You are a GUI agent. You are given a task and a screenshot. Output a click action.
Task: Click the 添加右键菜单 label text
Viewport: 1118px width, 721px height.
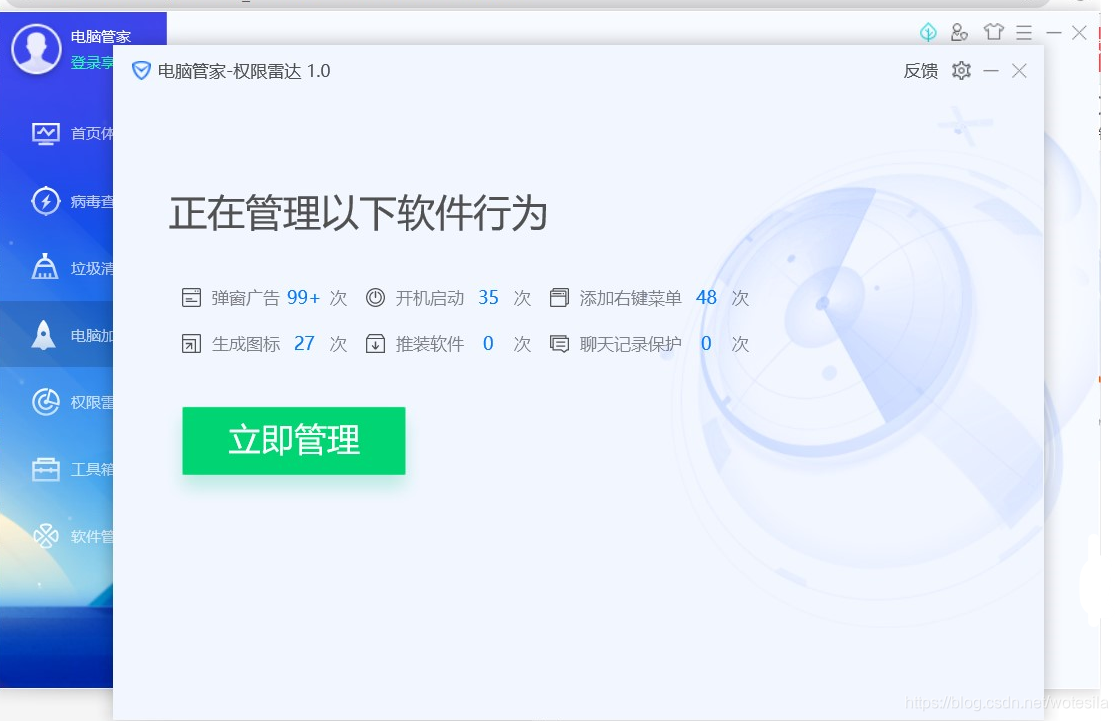(631, 298)
